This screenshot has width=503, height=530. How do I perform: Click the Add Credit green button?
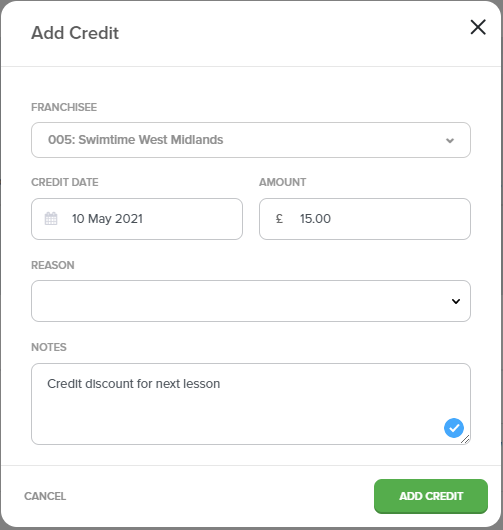point(431,496)
